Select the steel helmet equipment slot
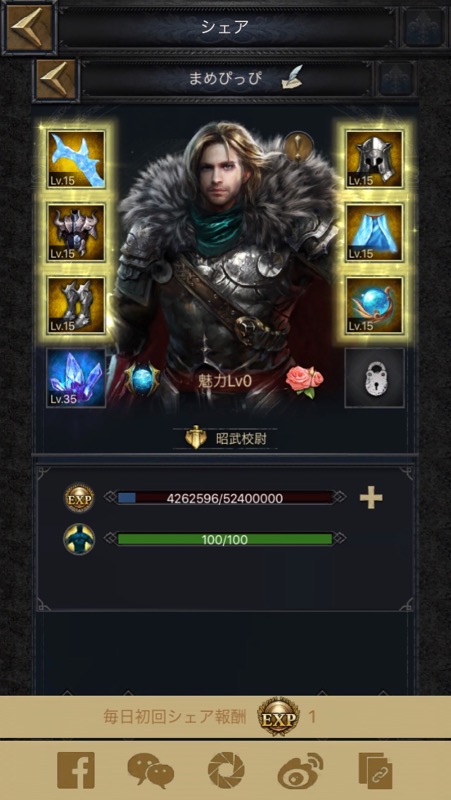The height and width of the screenshot is (800, 451). tap(374, 159)
